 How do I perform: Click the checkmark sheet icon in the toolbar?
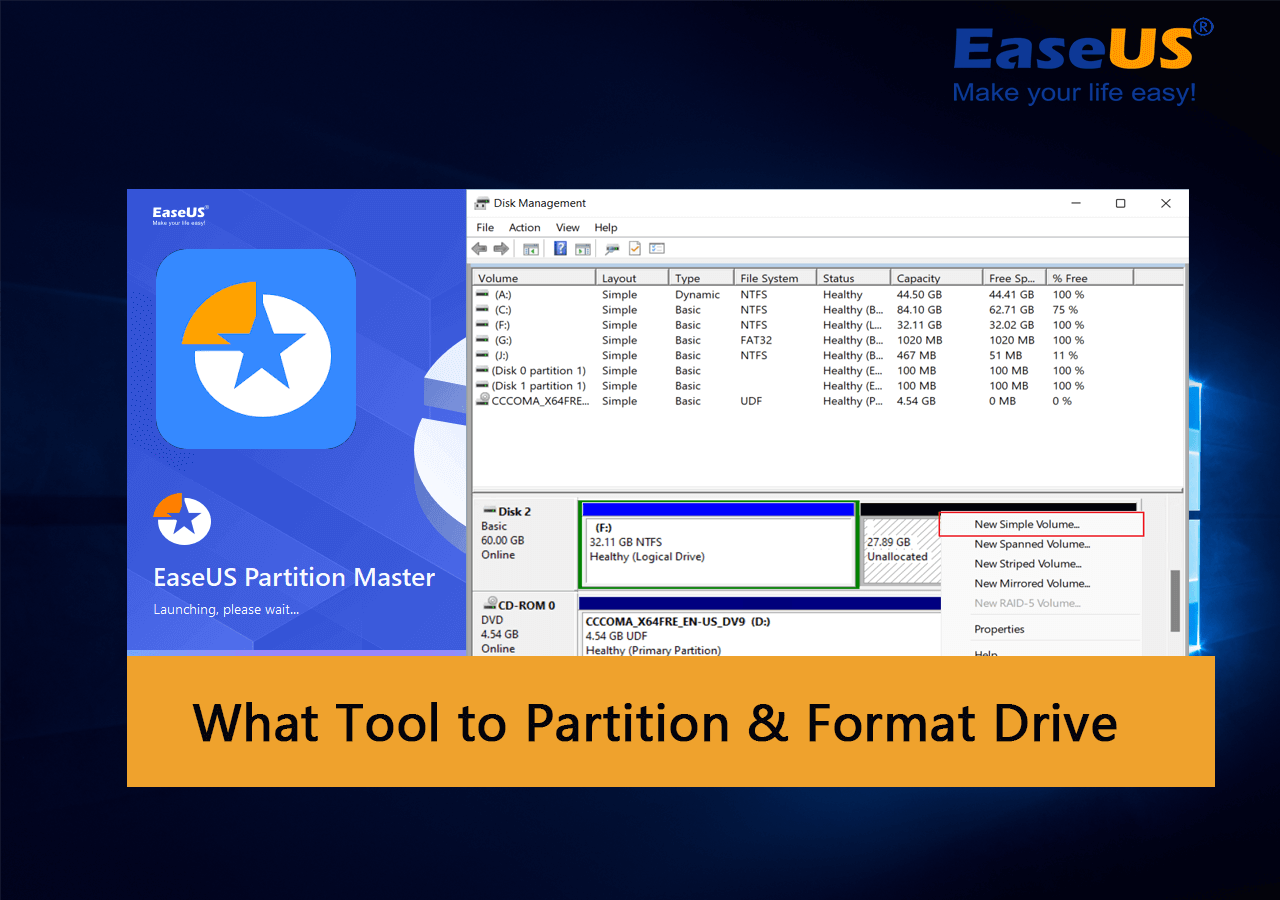coord(635,248)
